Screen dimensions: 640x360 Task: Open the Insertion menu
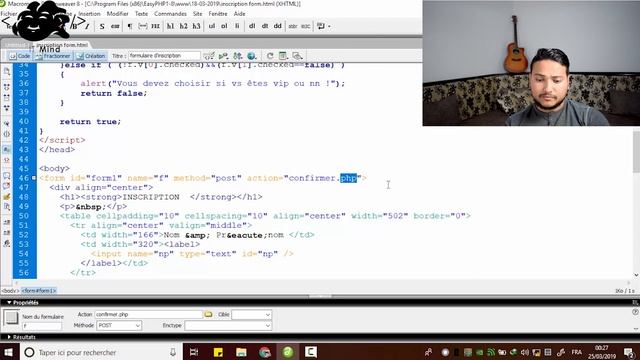point(89,13)
